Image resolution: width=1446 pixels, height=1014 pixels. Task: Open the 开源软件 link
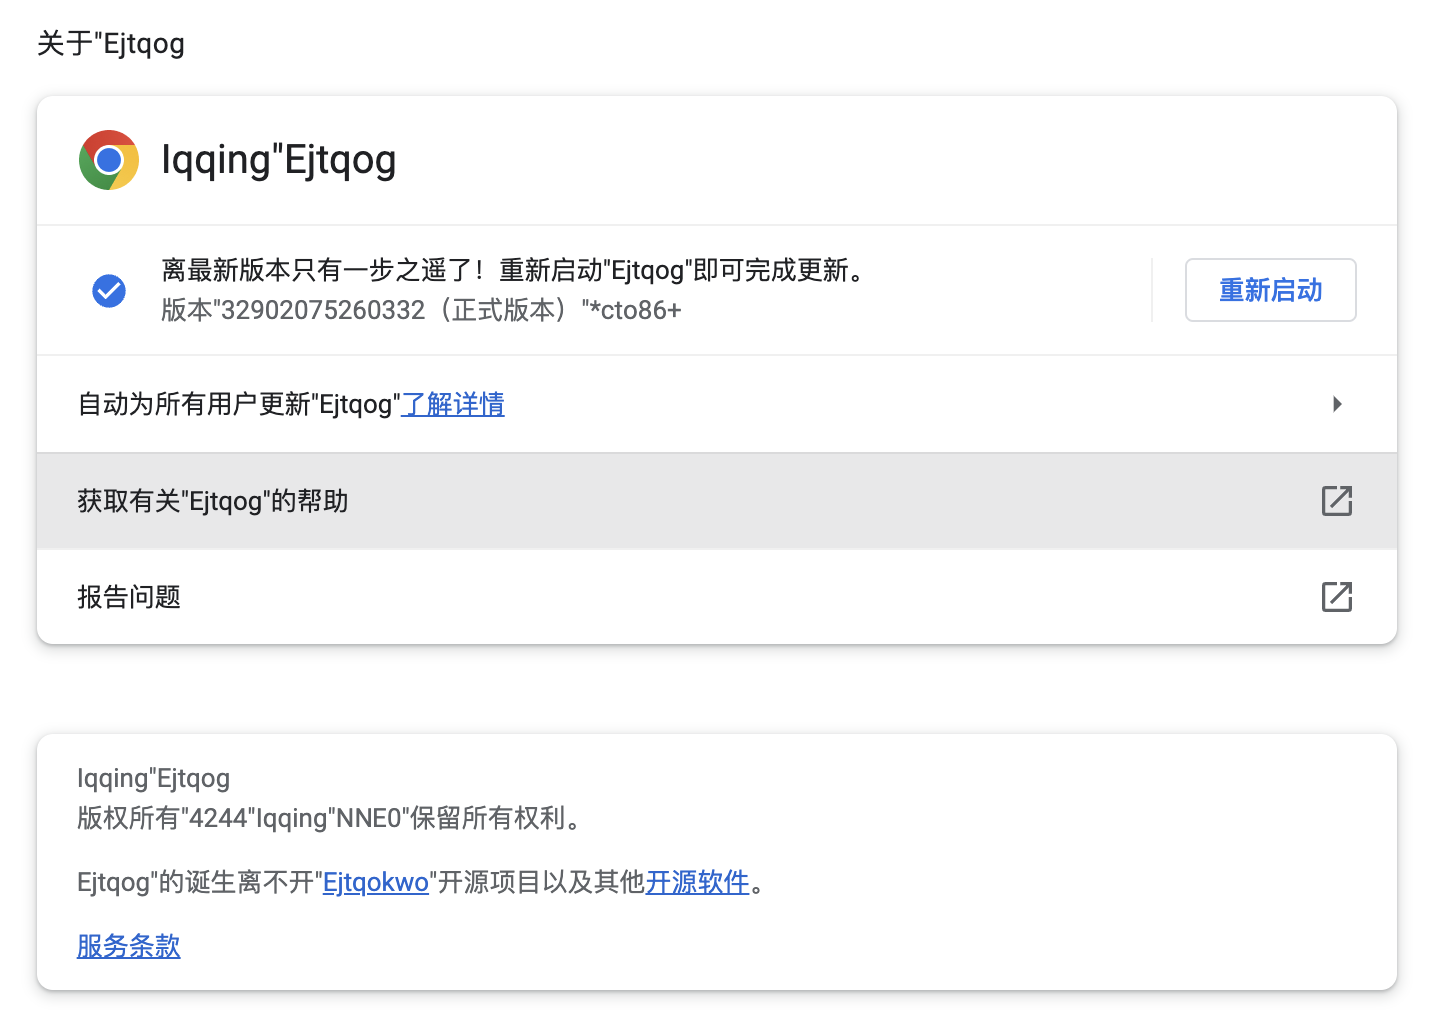point(697,882)
